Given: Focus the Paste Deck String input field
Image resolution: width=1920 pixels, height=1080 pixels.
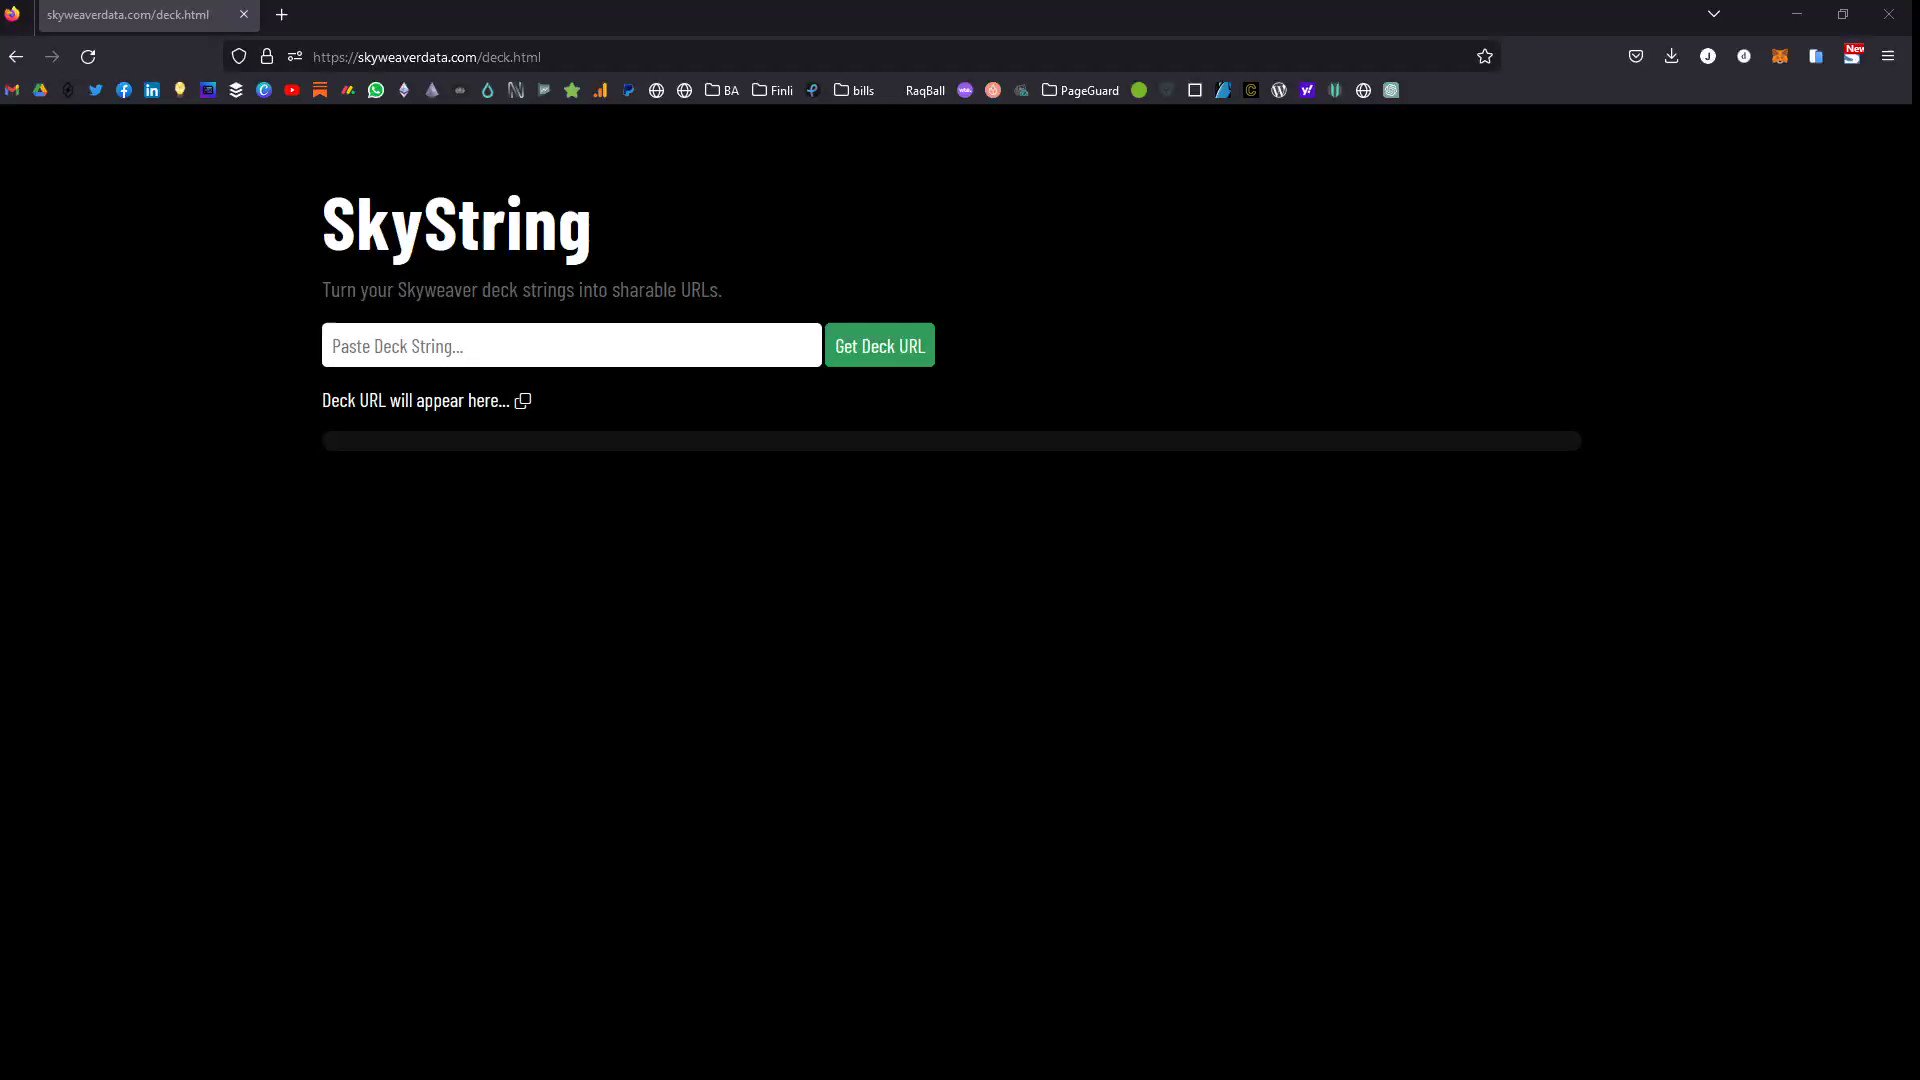Looking at the screenshot, I should pos(572,345).
